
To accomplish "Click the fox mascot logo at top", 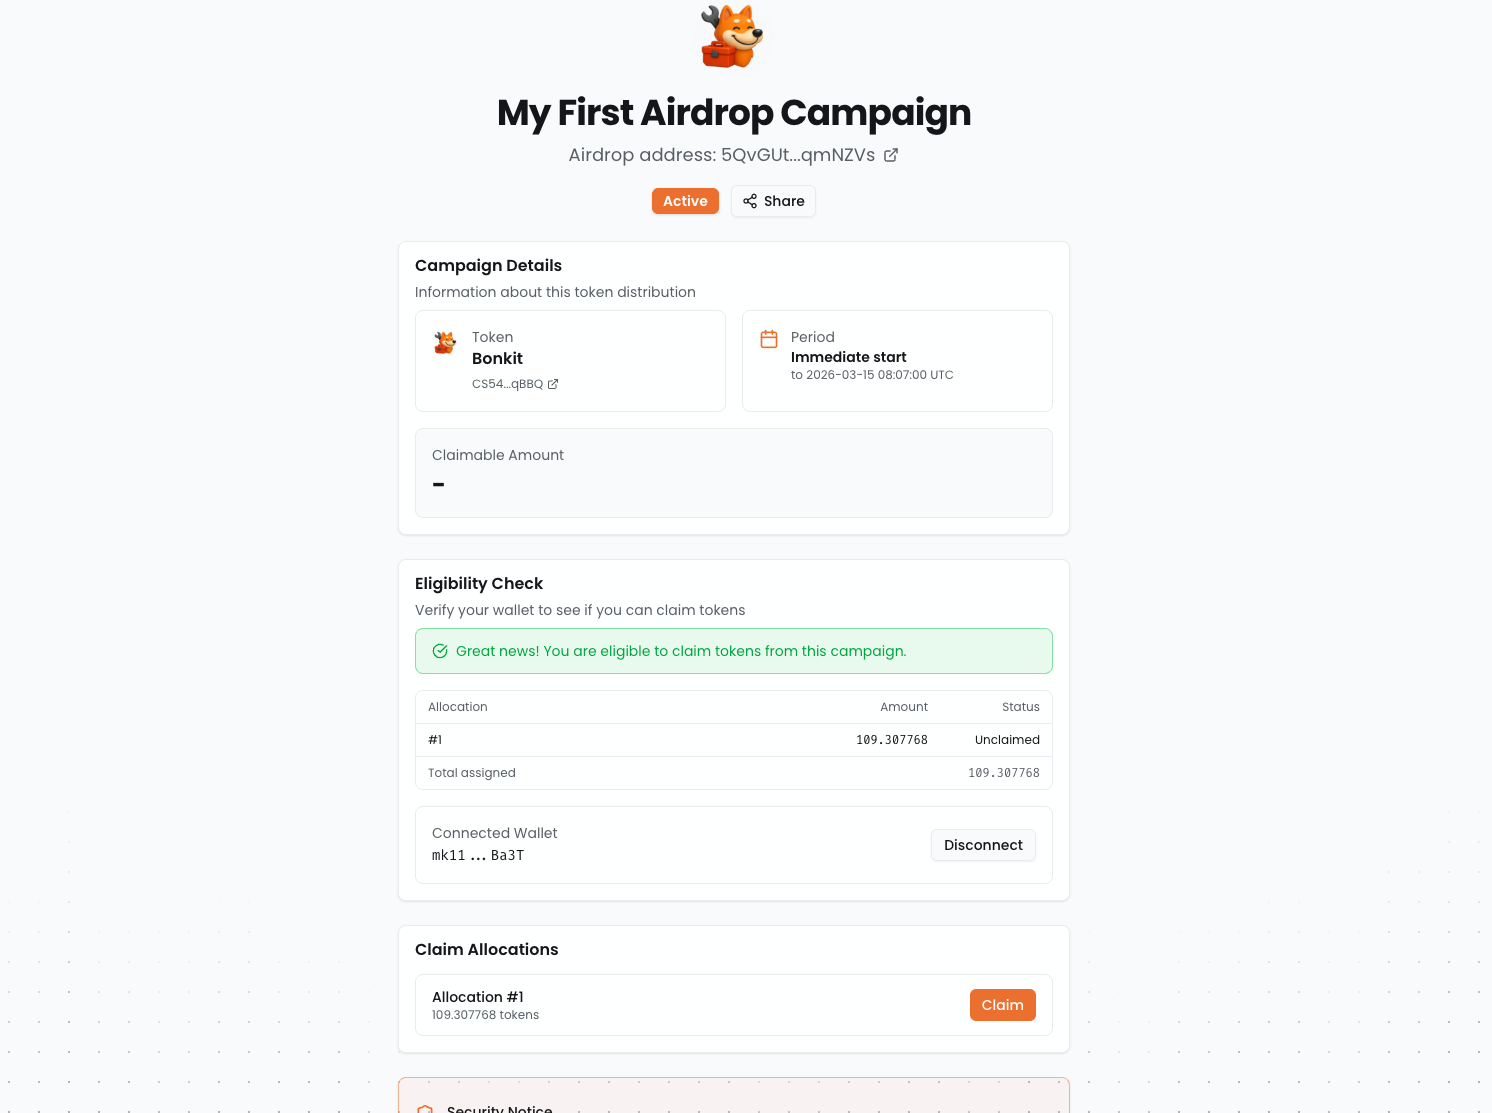I will coord(733,37).
